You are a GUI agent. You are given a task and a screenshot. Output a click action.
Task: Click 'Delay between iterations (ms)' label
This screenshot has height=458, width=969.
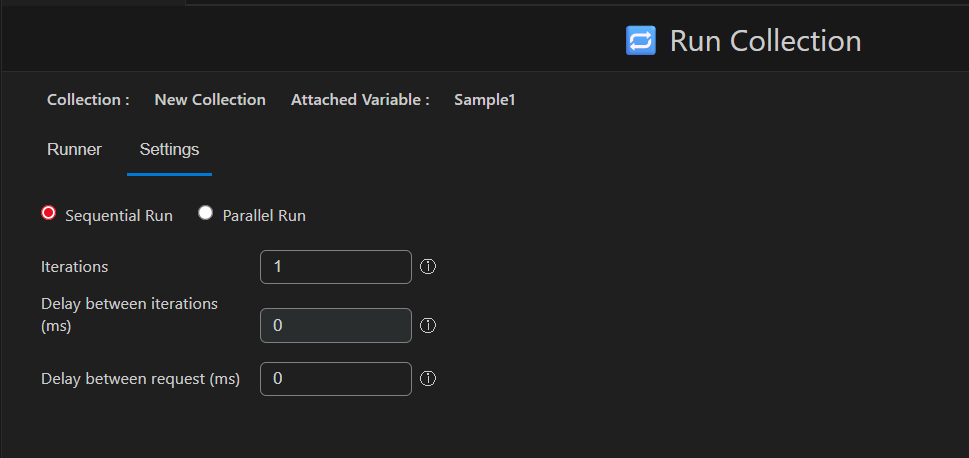coord(129,315)
